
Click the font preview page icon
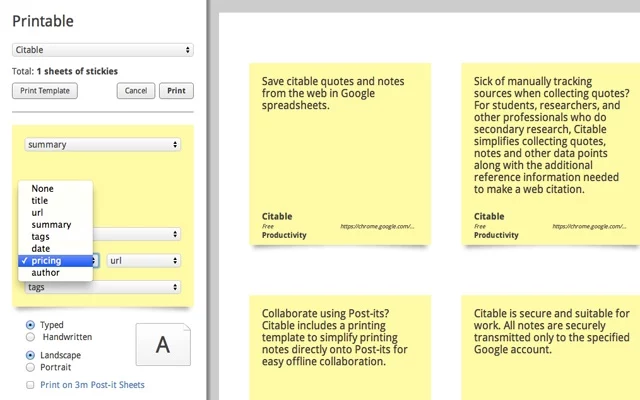coord(163,344)
